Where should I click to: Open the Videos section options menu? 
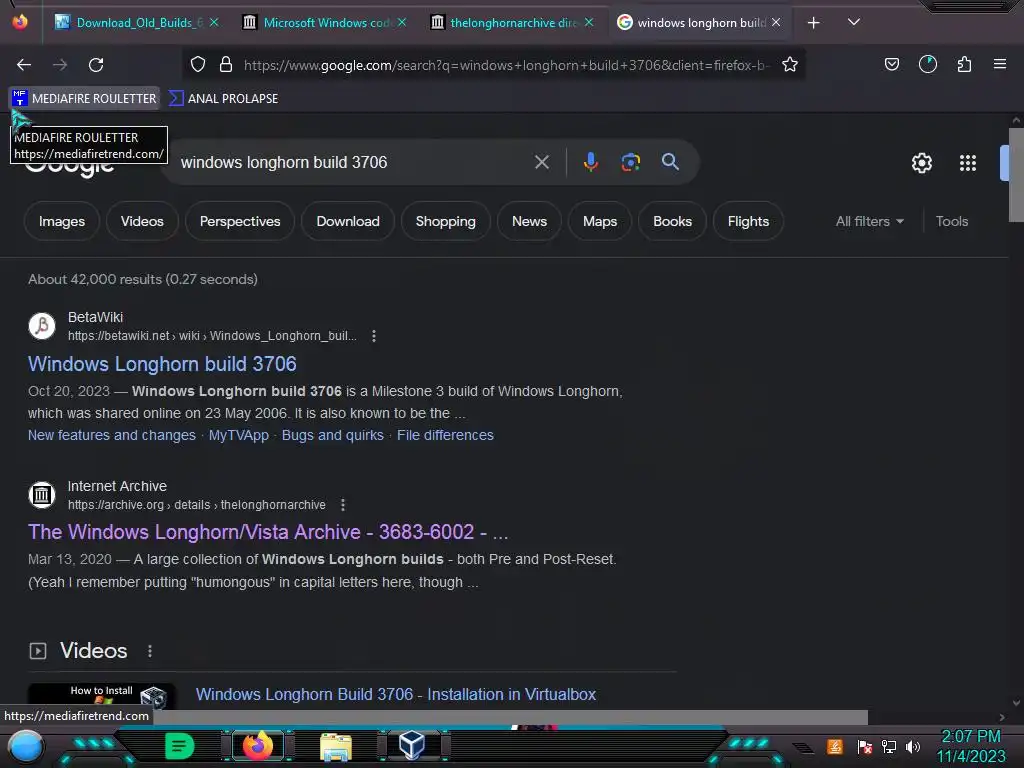(x=150, y=651)
